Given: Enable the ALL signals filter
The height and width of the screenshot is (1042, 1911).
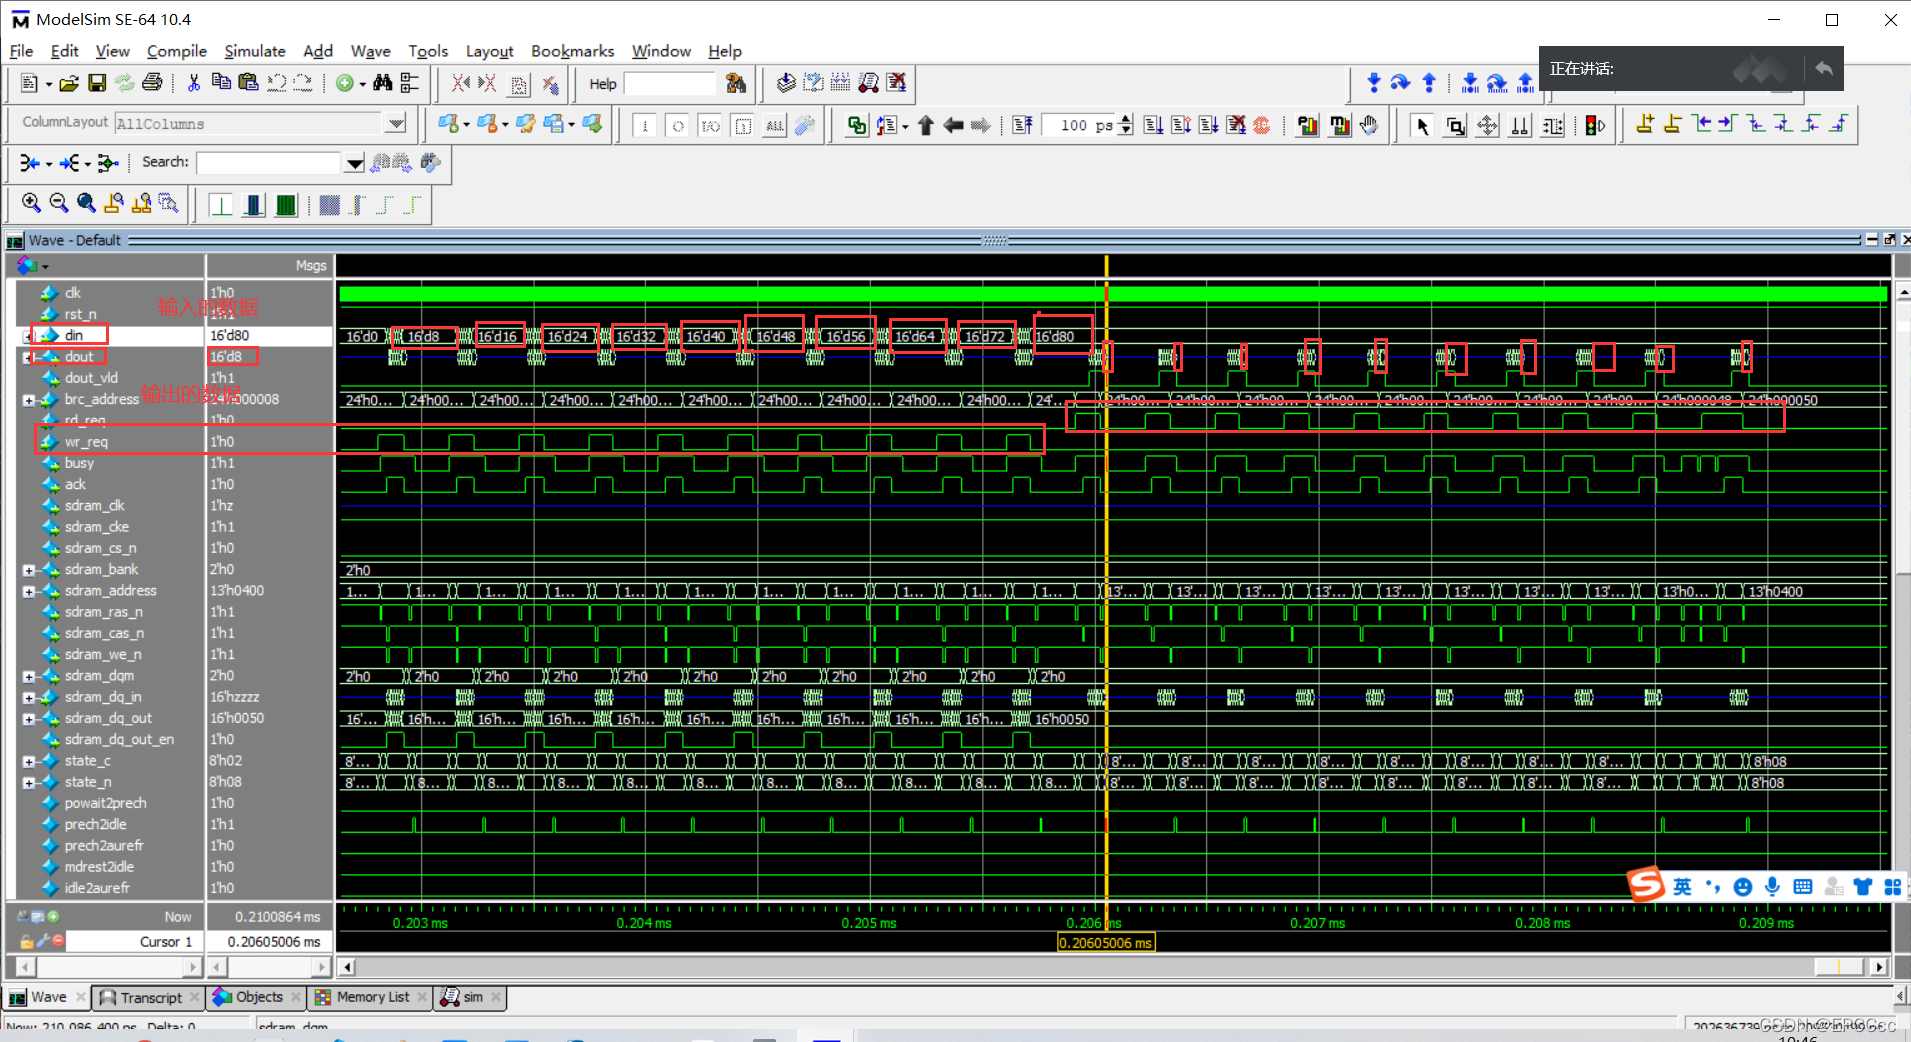Looking at the screenshot, I should (x=775, y=124).
